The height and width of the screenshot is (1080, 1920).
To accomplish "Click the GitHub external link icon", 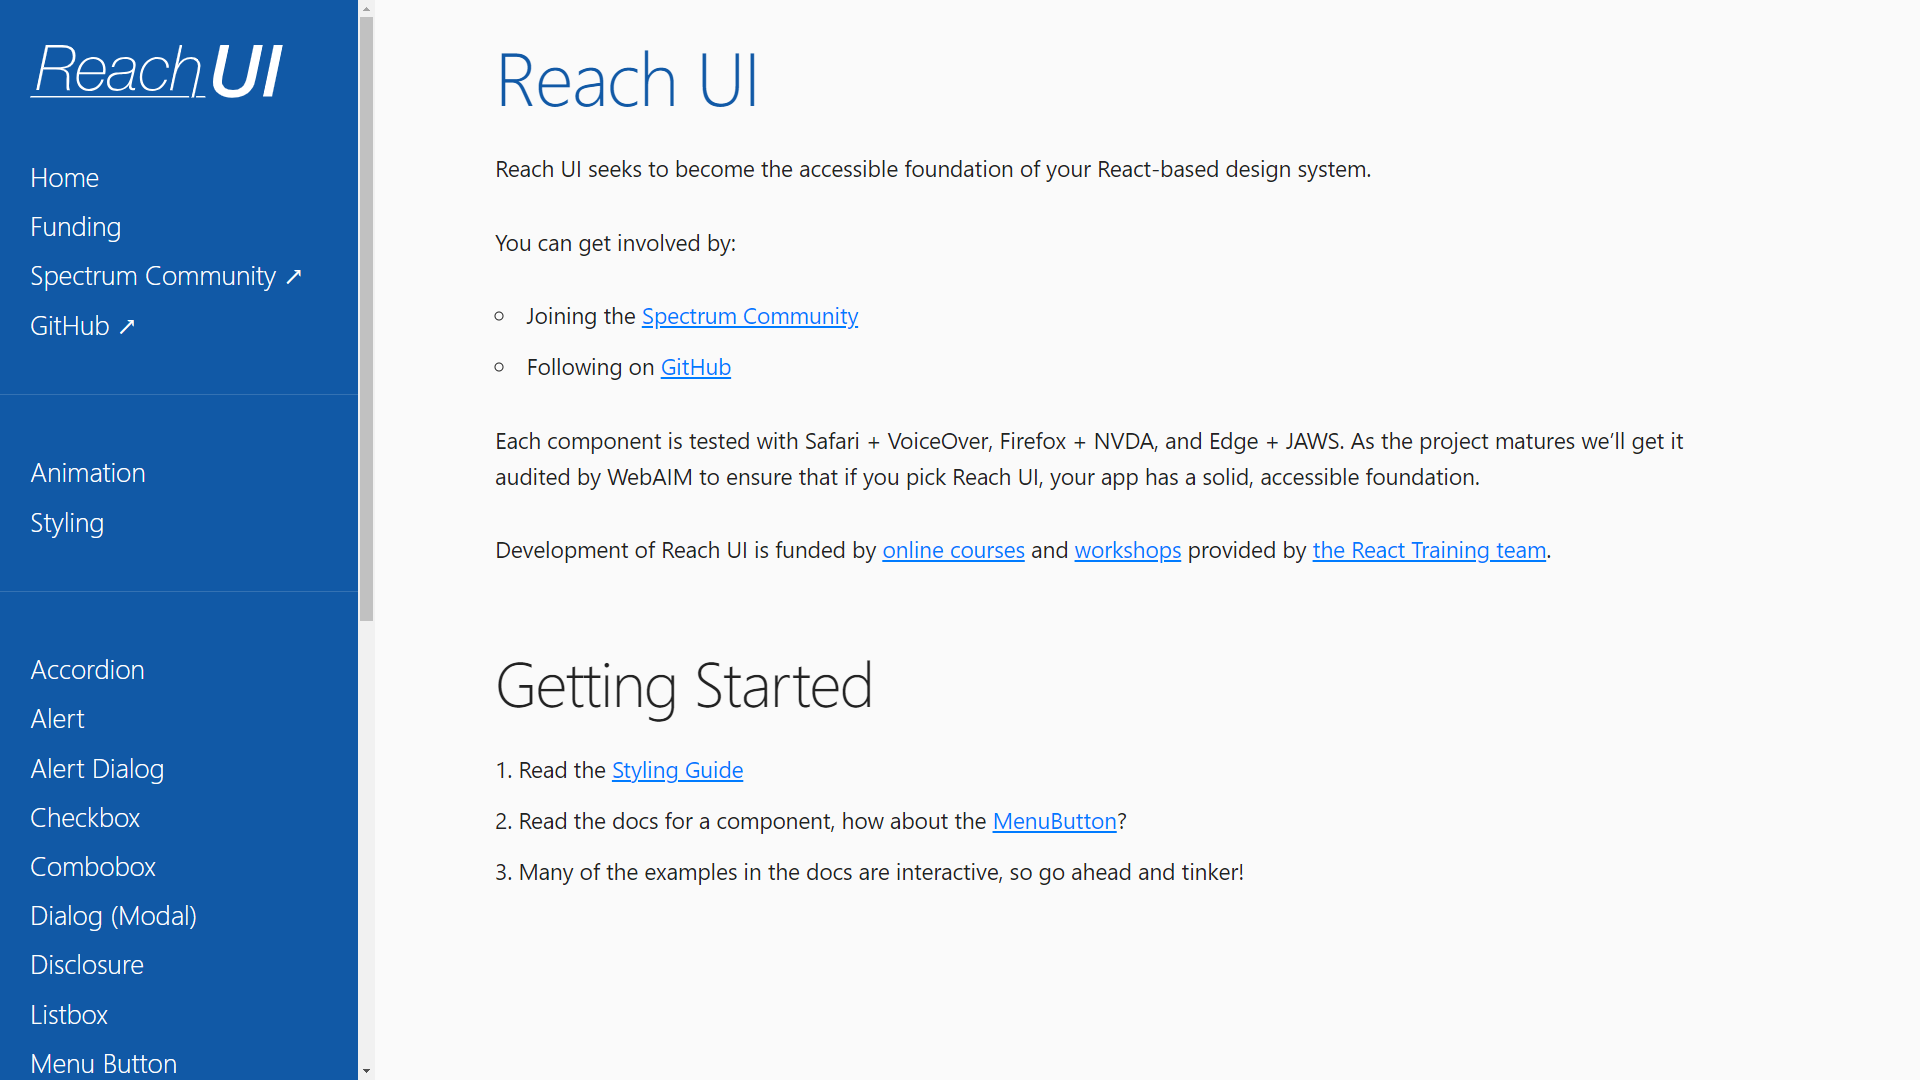I will [x=128, y=326].
